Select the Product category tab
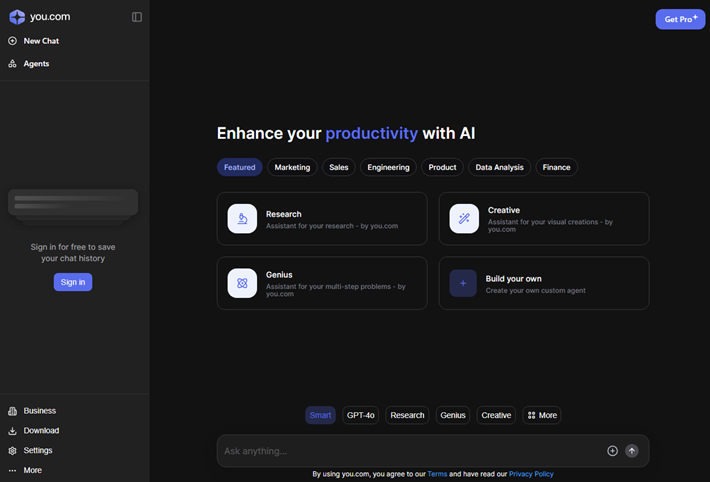Screen dimensions: 710x482 click(442, 167)
